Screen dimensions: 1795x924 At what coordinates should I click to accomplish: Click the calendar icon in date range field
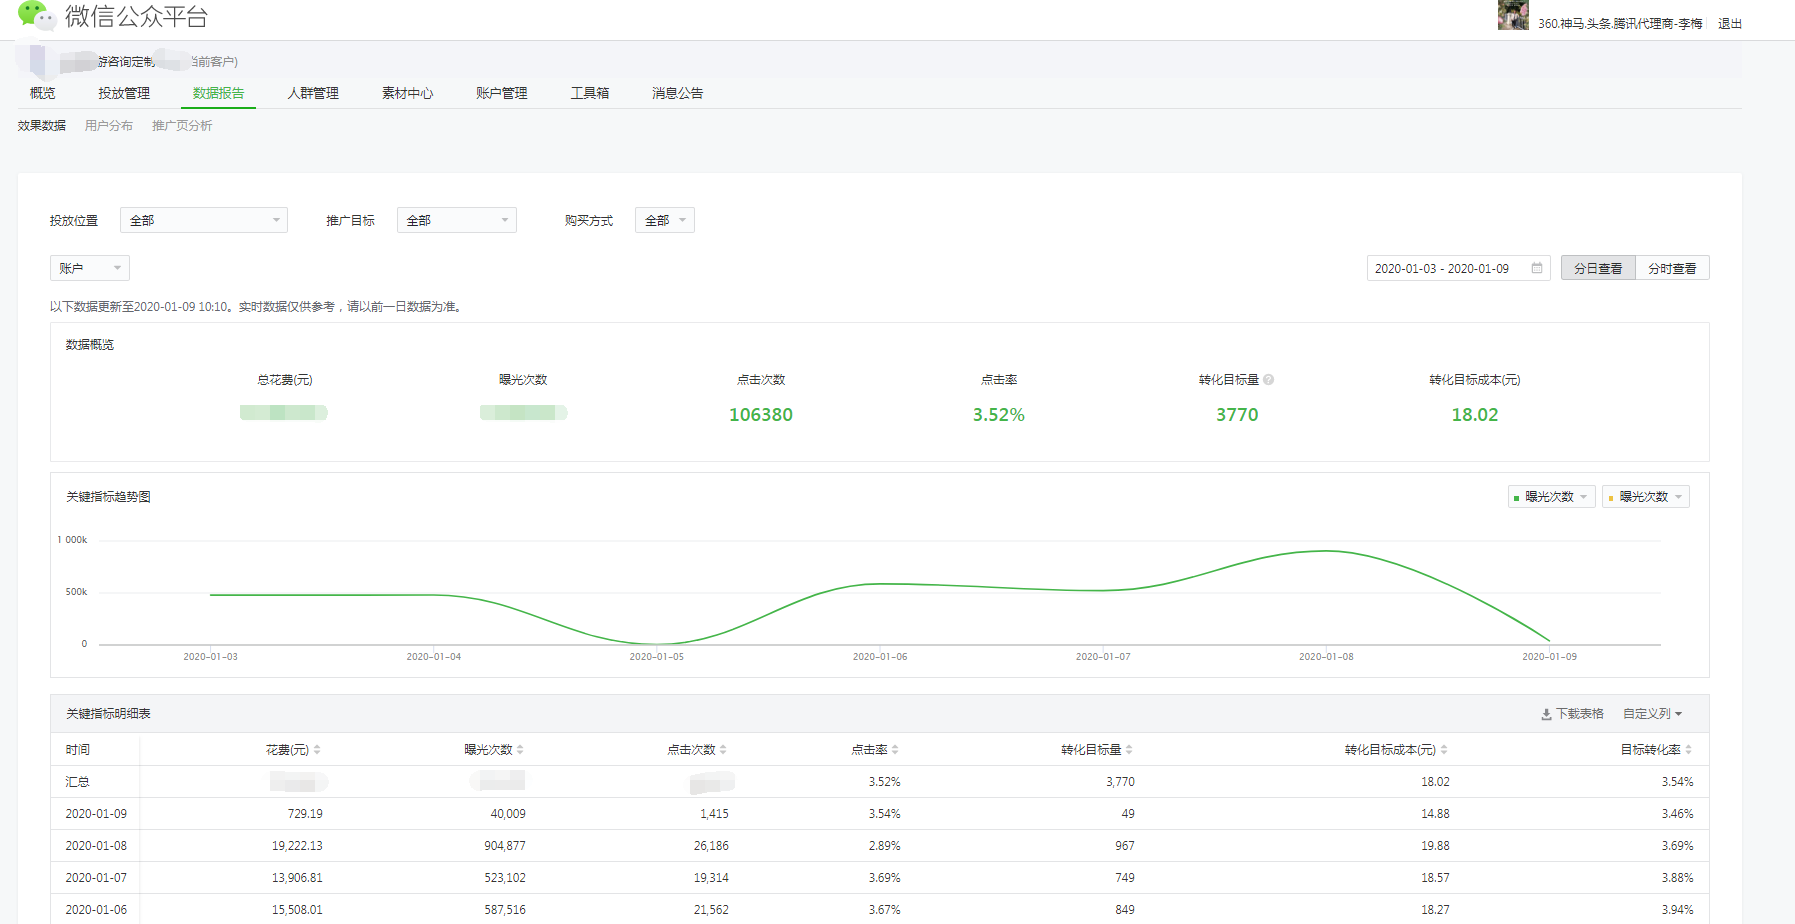[x=1537, y=268]
